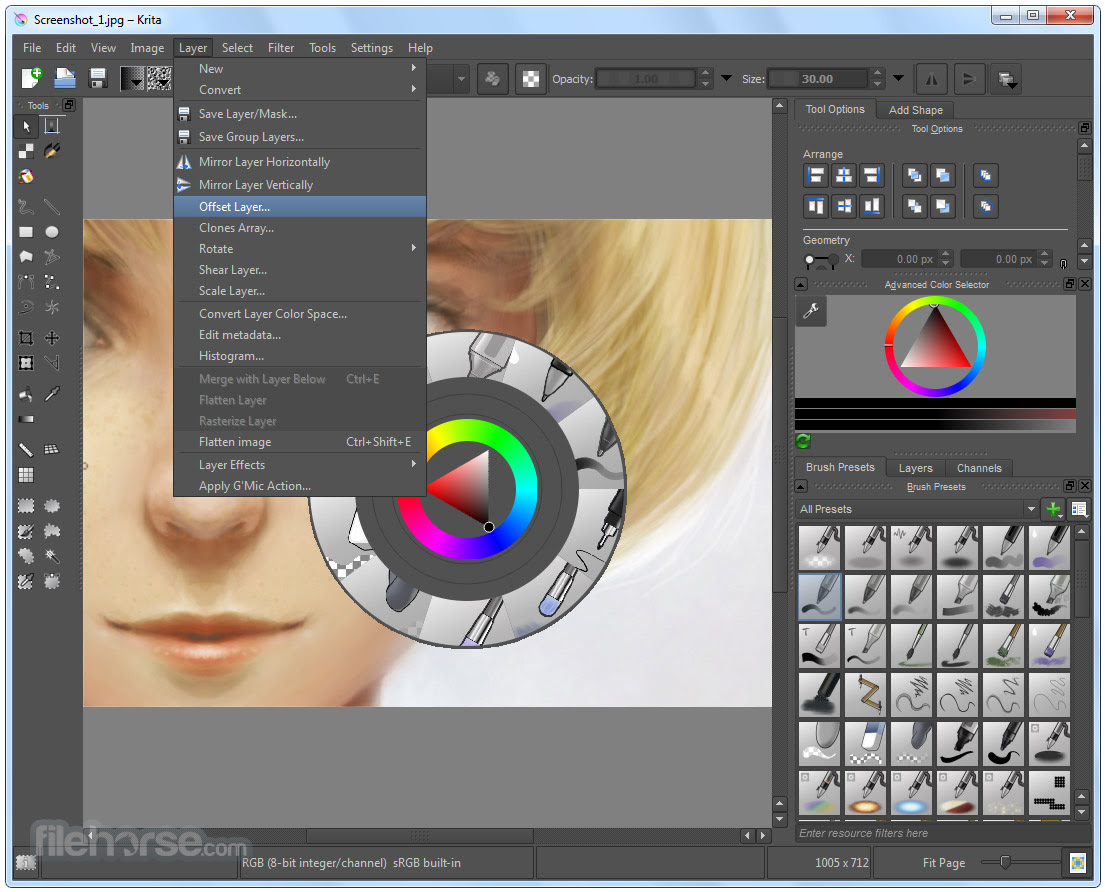
Task: Select the shape selection arrow tool
Action: click(26, 127)
